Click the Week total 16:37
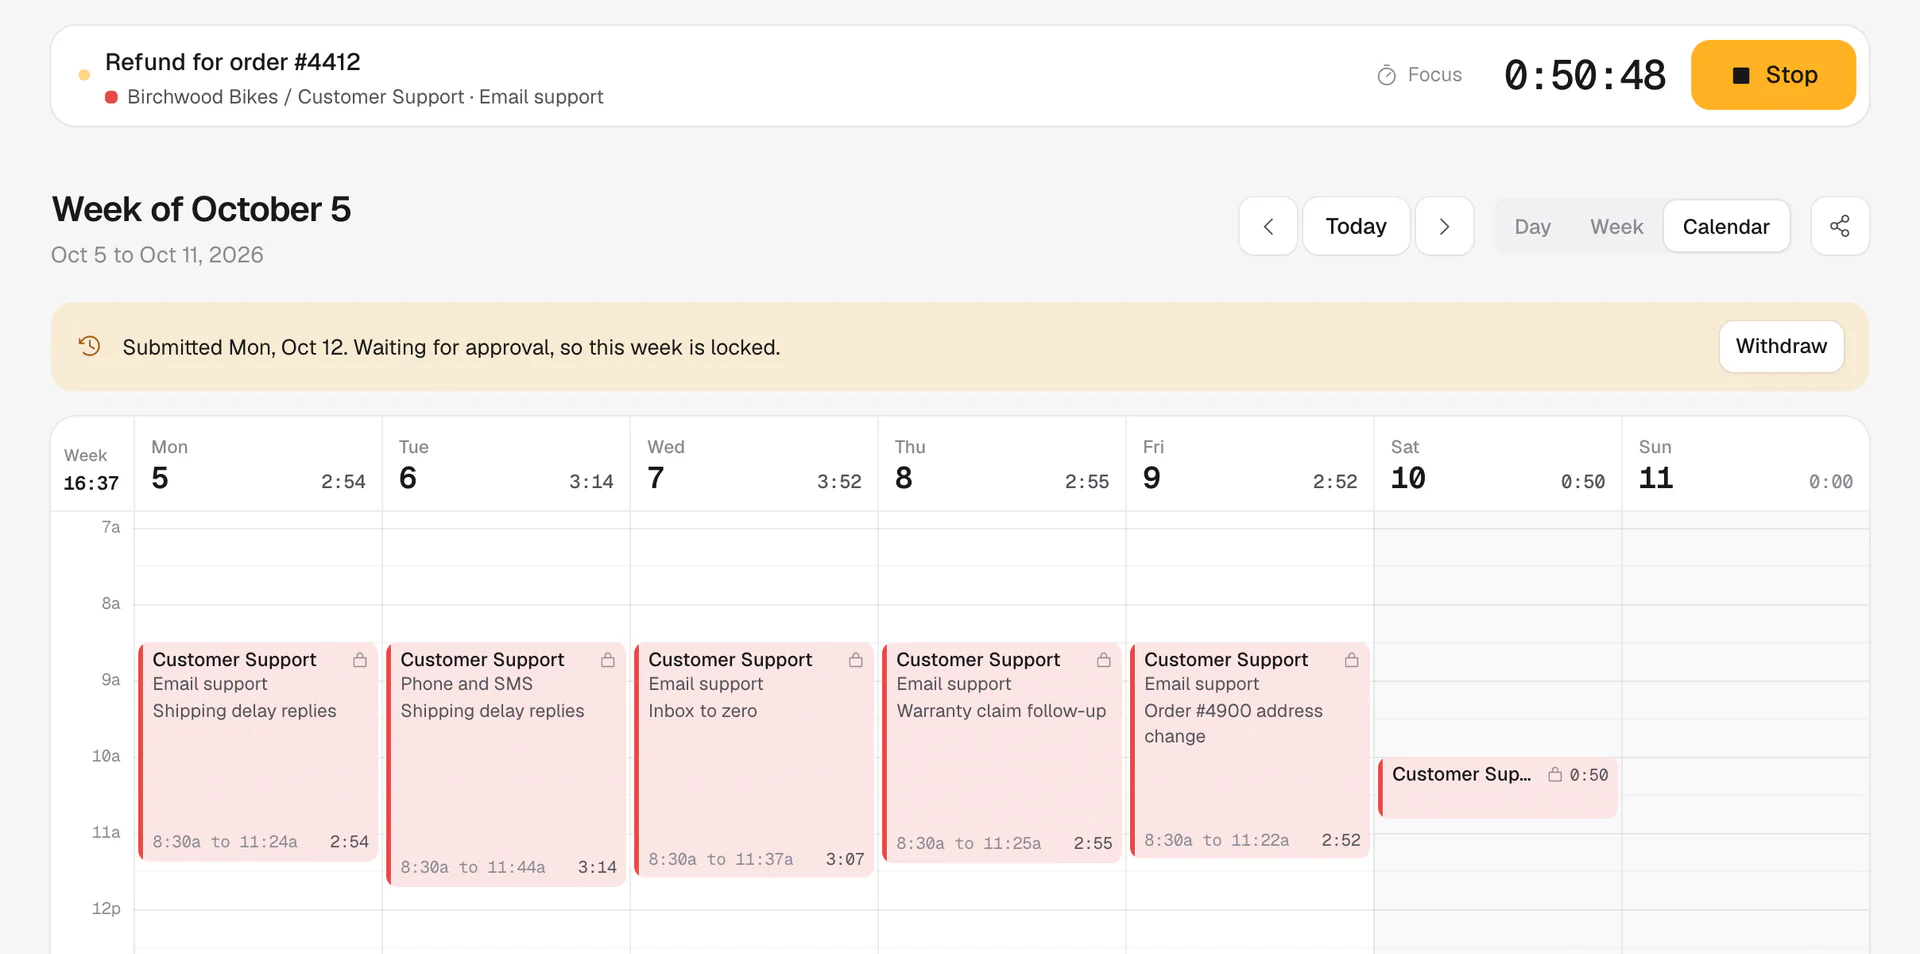 click(91, 483)
